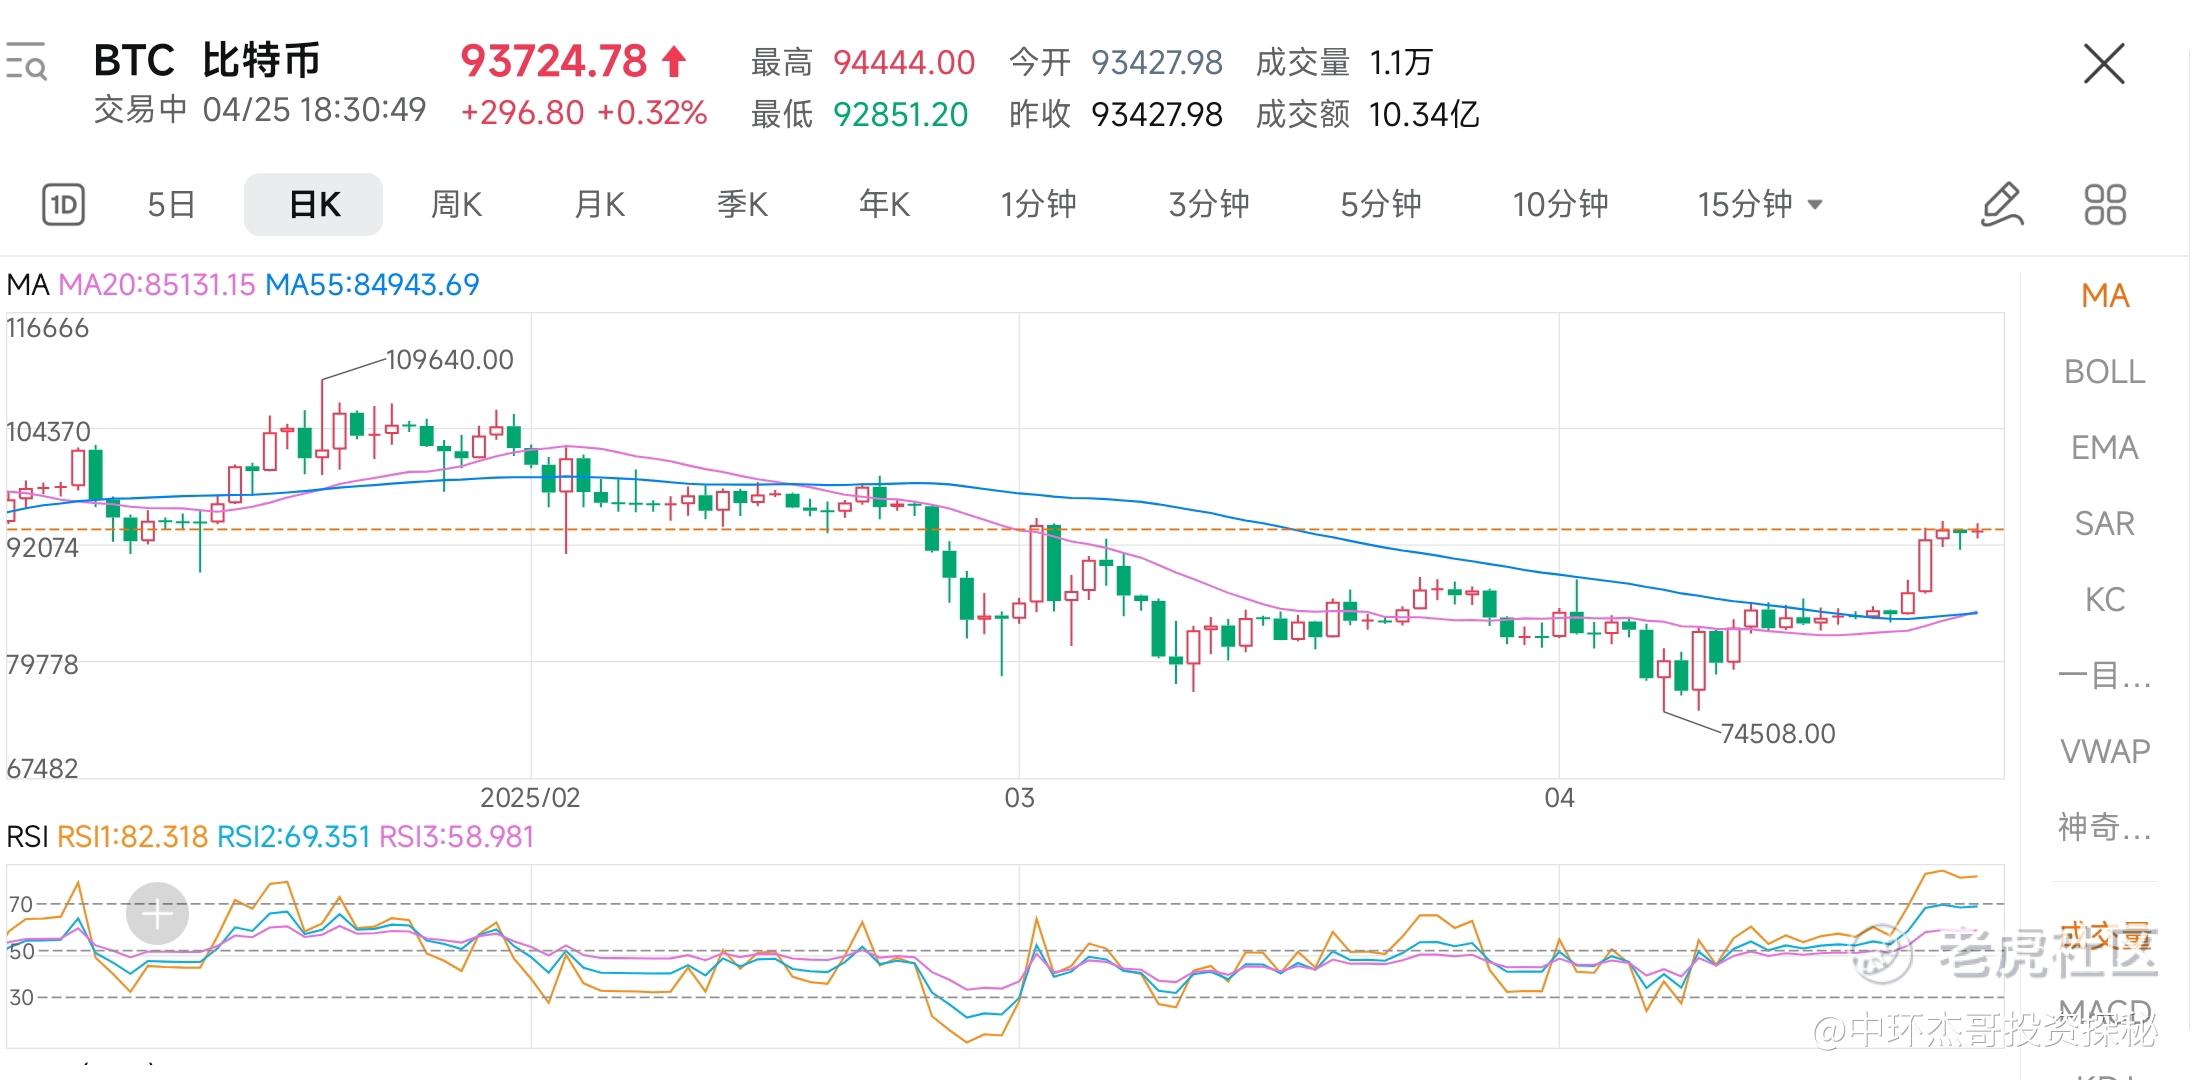Choose the 5日 five-day view
The height and width of the screenshot is (1080, 2202).
pos(171,205)
